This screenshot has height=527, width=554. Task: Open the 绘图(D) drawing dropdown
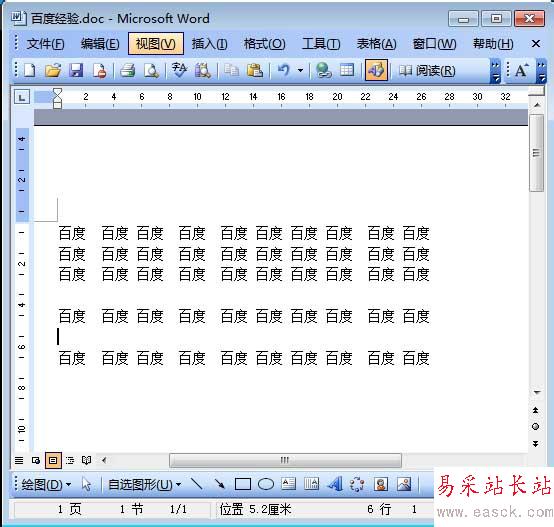pyautogui.click(x=46, y=484)
